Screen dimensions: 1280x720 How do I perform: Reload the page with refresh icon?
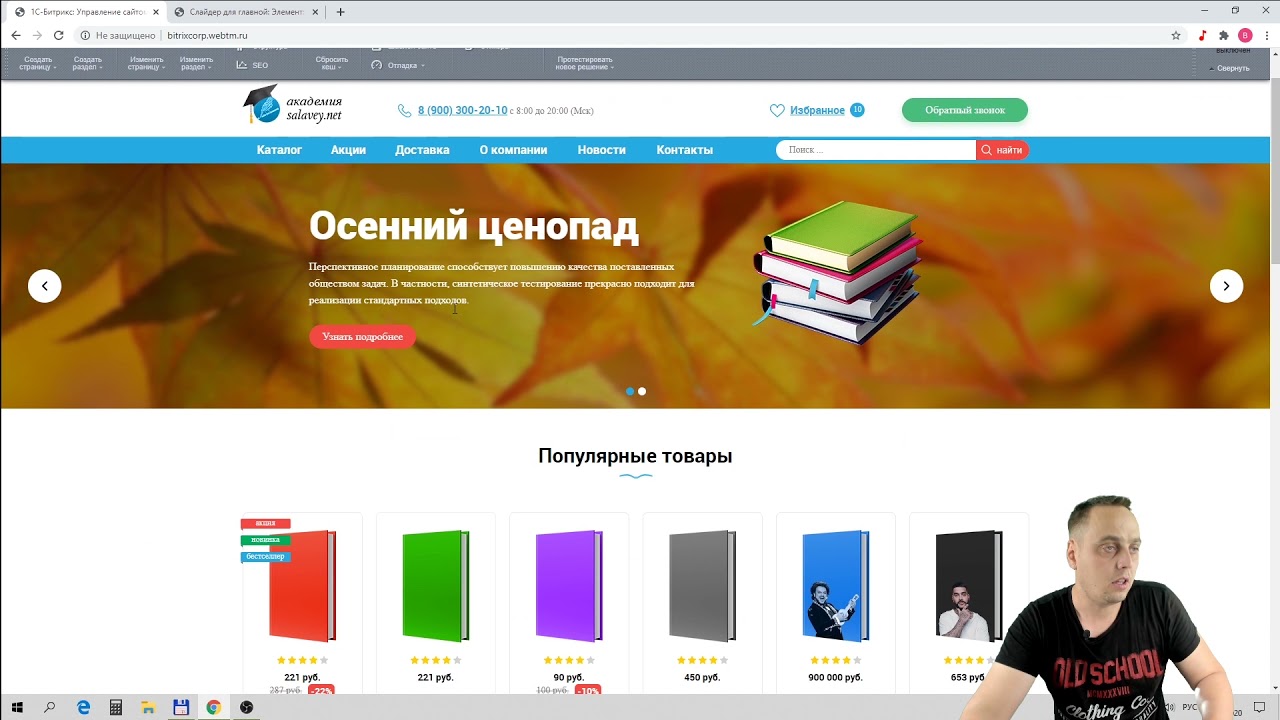pyautogui.click(x=58, y=35)
